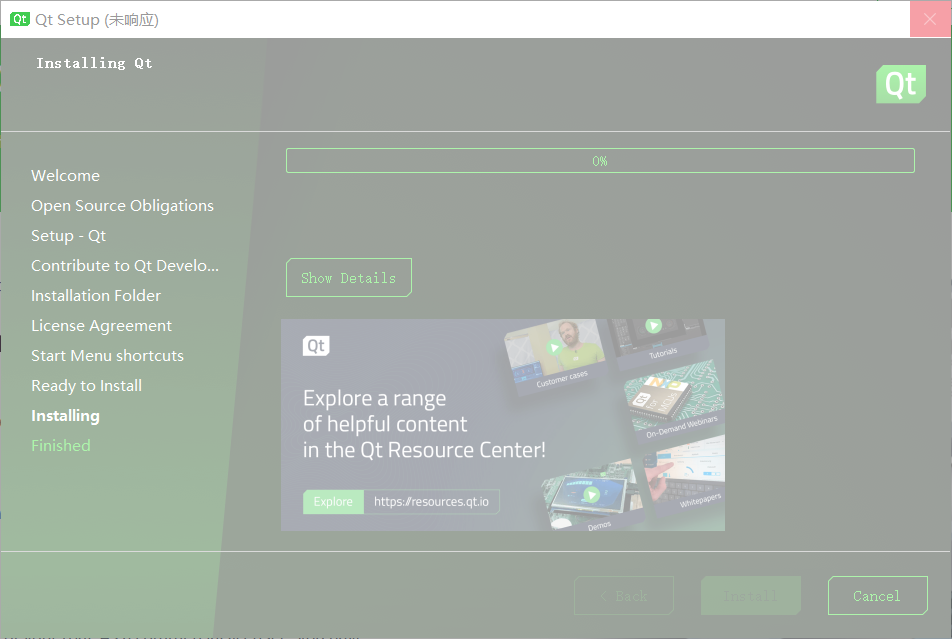Click the Installing Qt heading
This screenshot has width=952, height=639.
coord(94,63)
